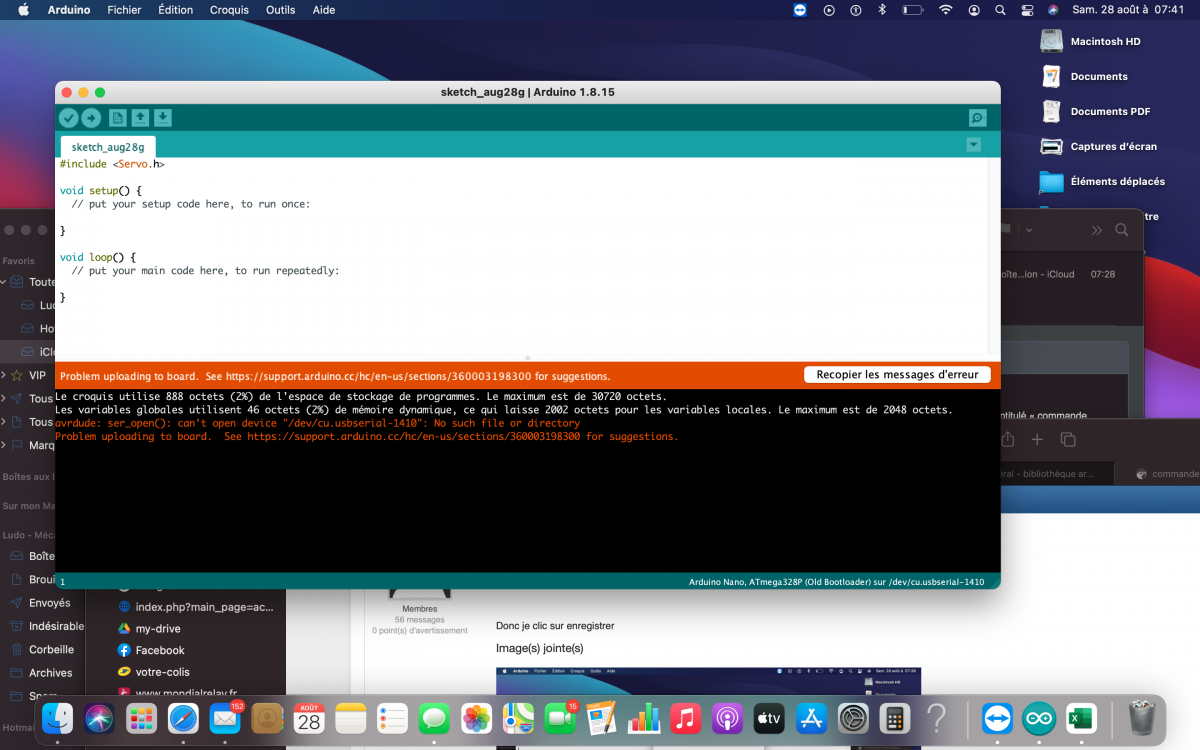Viewport: 1200px width, 750px height.
Task: Open Messages from the Dock
Action: [434, 718]
